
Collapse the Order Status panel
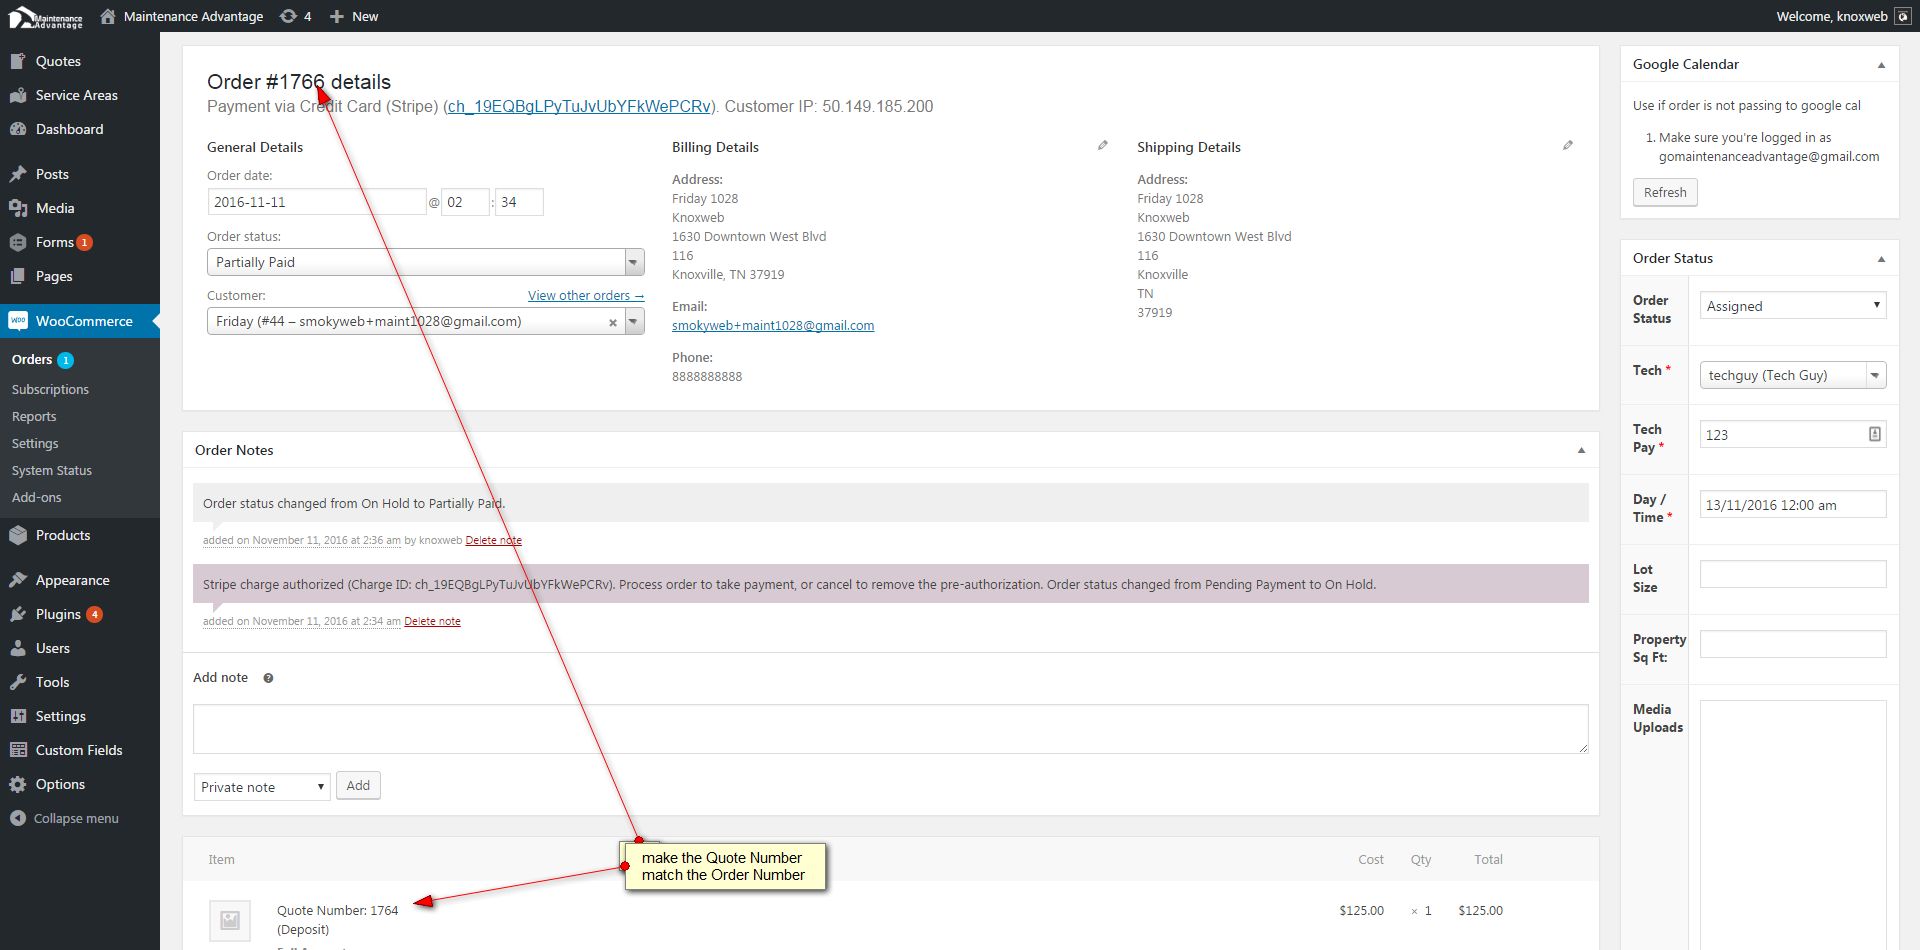1881,259
